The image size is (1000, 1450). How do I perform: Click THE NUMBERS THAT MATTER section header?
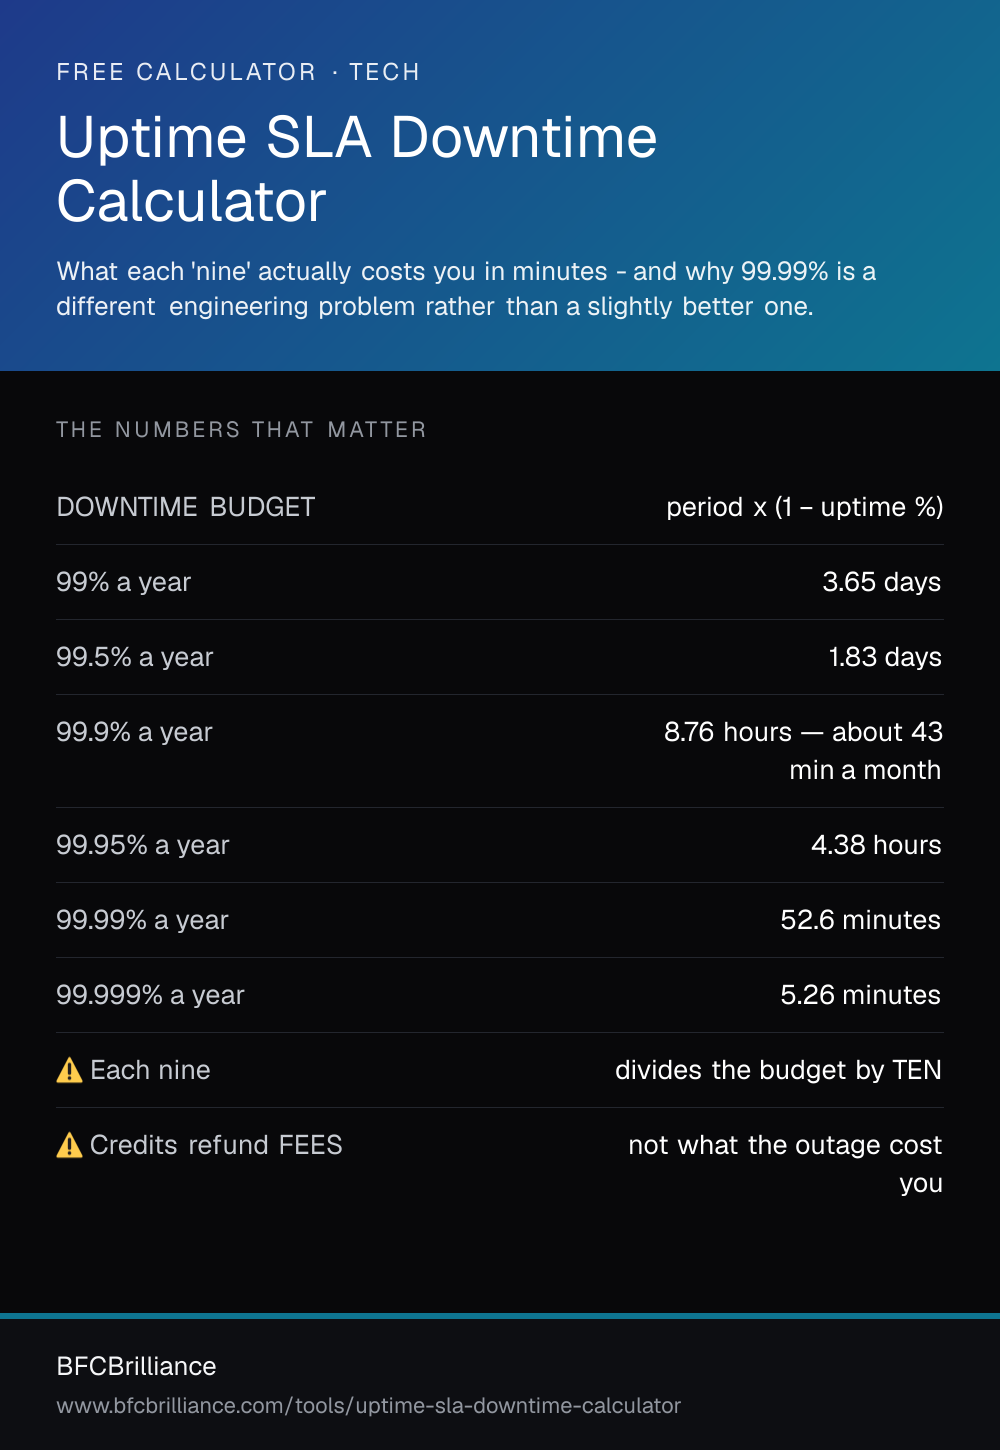pos(241,430)
